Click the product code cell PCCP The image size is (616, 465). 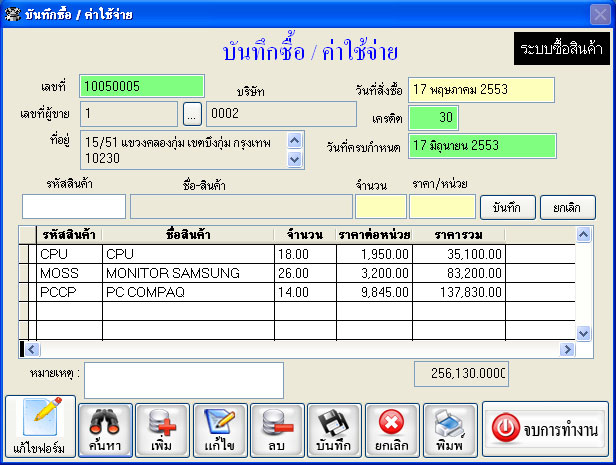69,292
